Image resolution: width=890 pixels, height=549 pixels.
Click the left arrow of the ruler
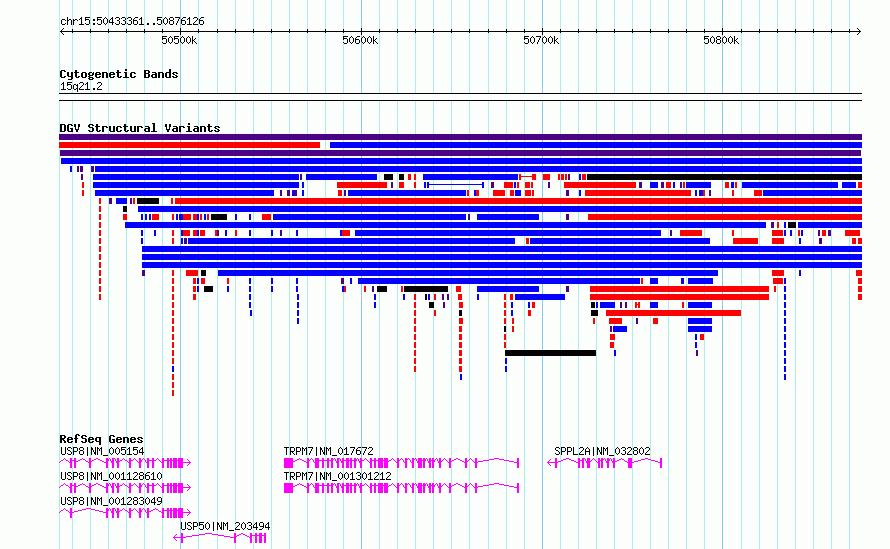point(62,32)
